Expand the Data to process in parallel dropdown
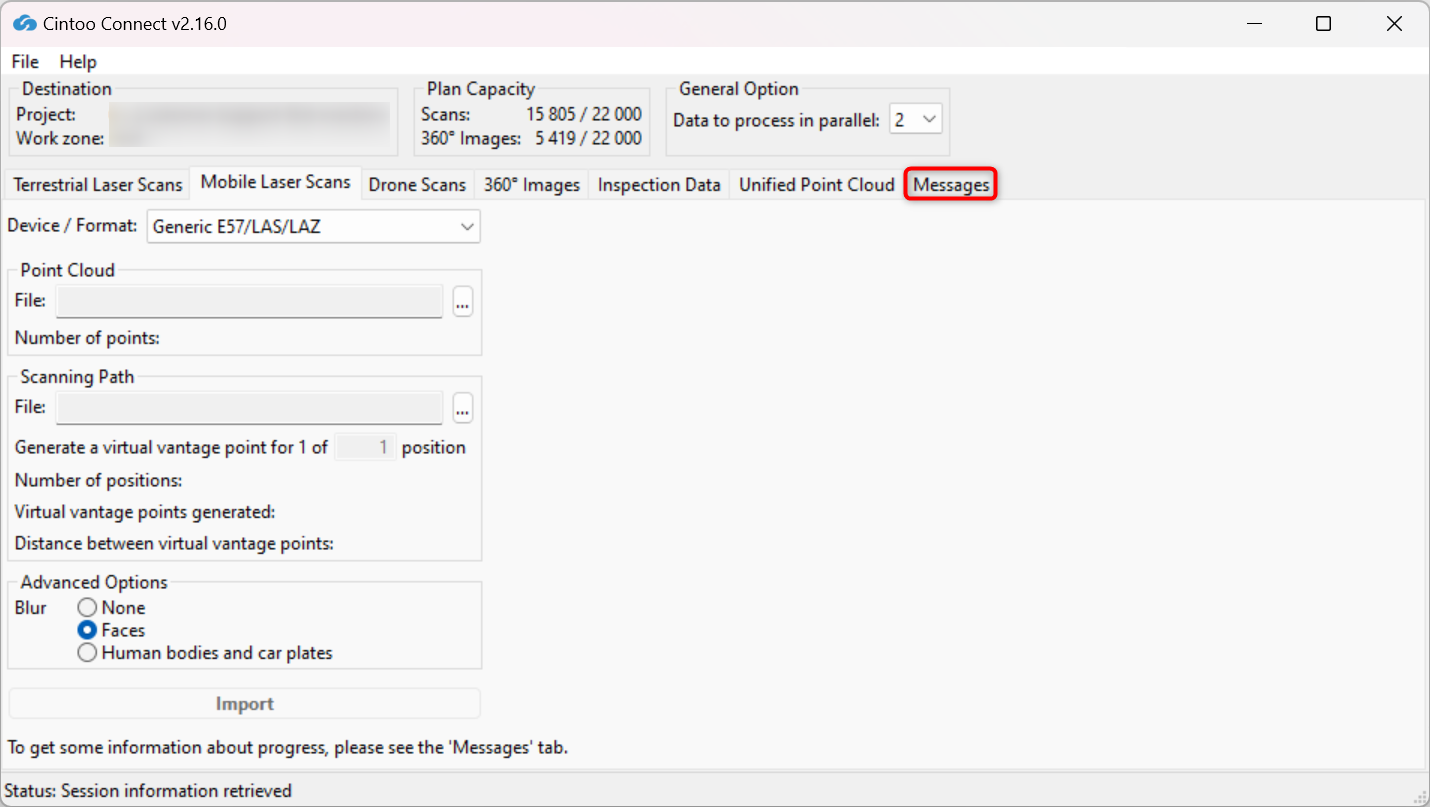The width and height of the screenshot is (1430, 807). [x=916, y=120]
